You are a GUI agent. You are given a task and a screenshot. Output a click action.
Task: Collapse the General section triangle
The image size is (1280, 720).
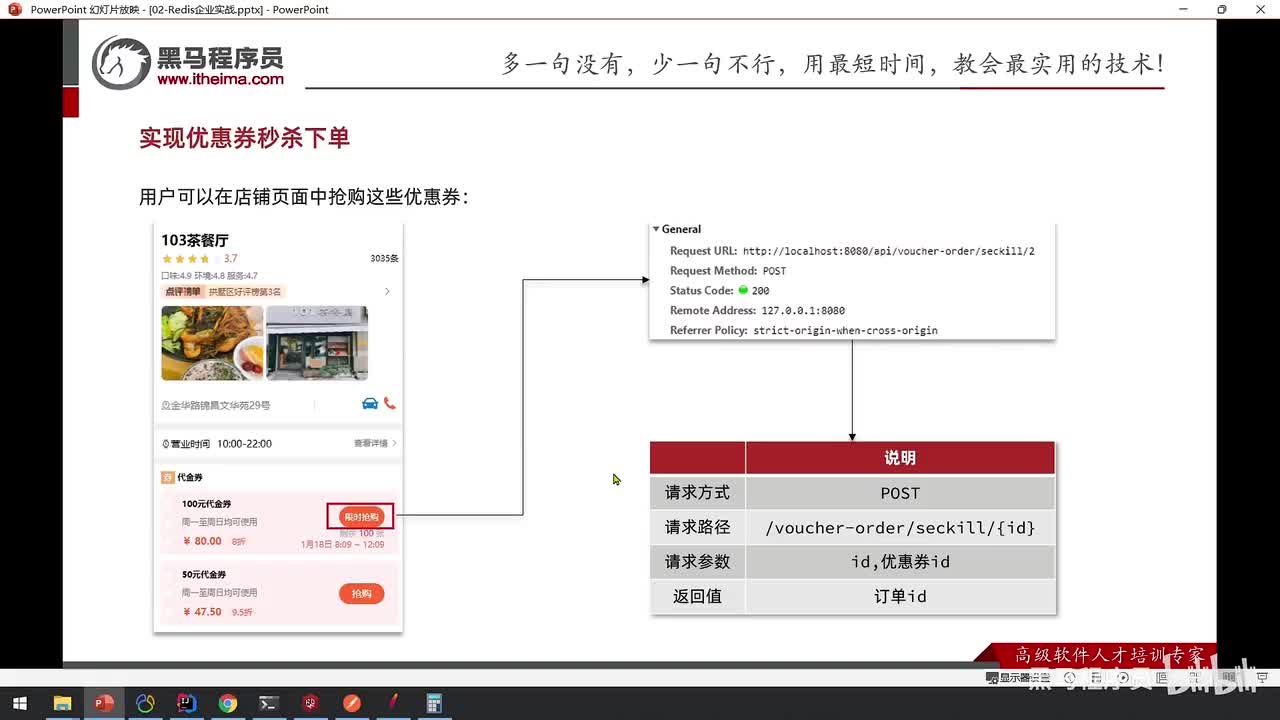(656, 229)
